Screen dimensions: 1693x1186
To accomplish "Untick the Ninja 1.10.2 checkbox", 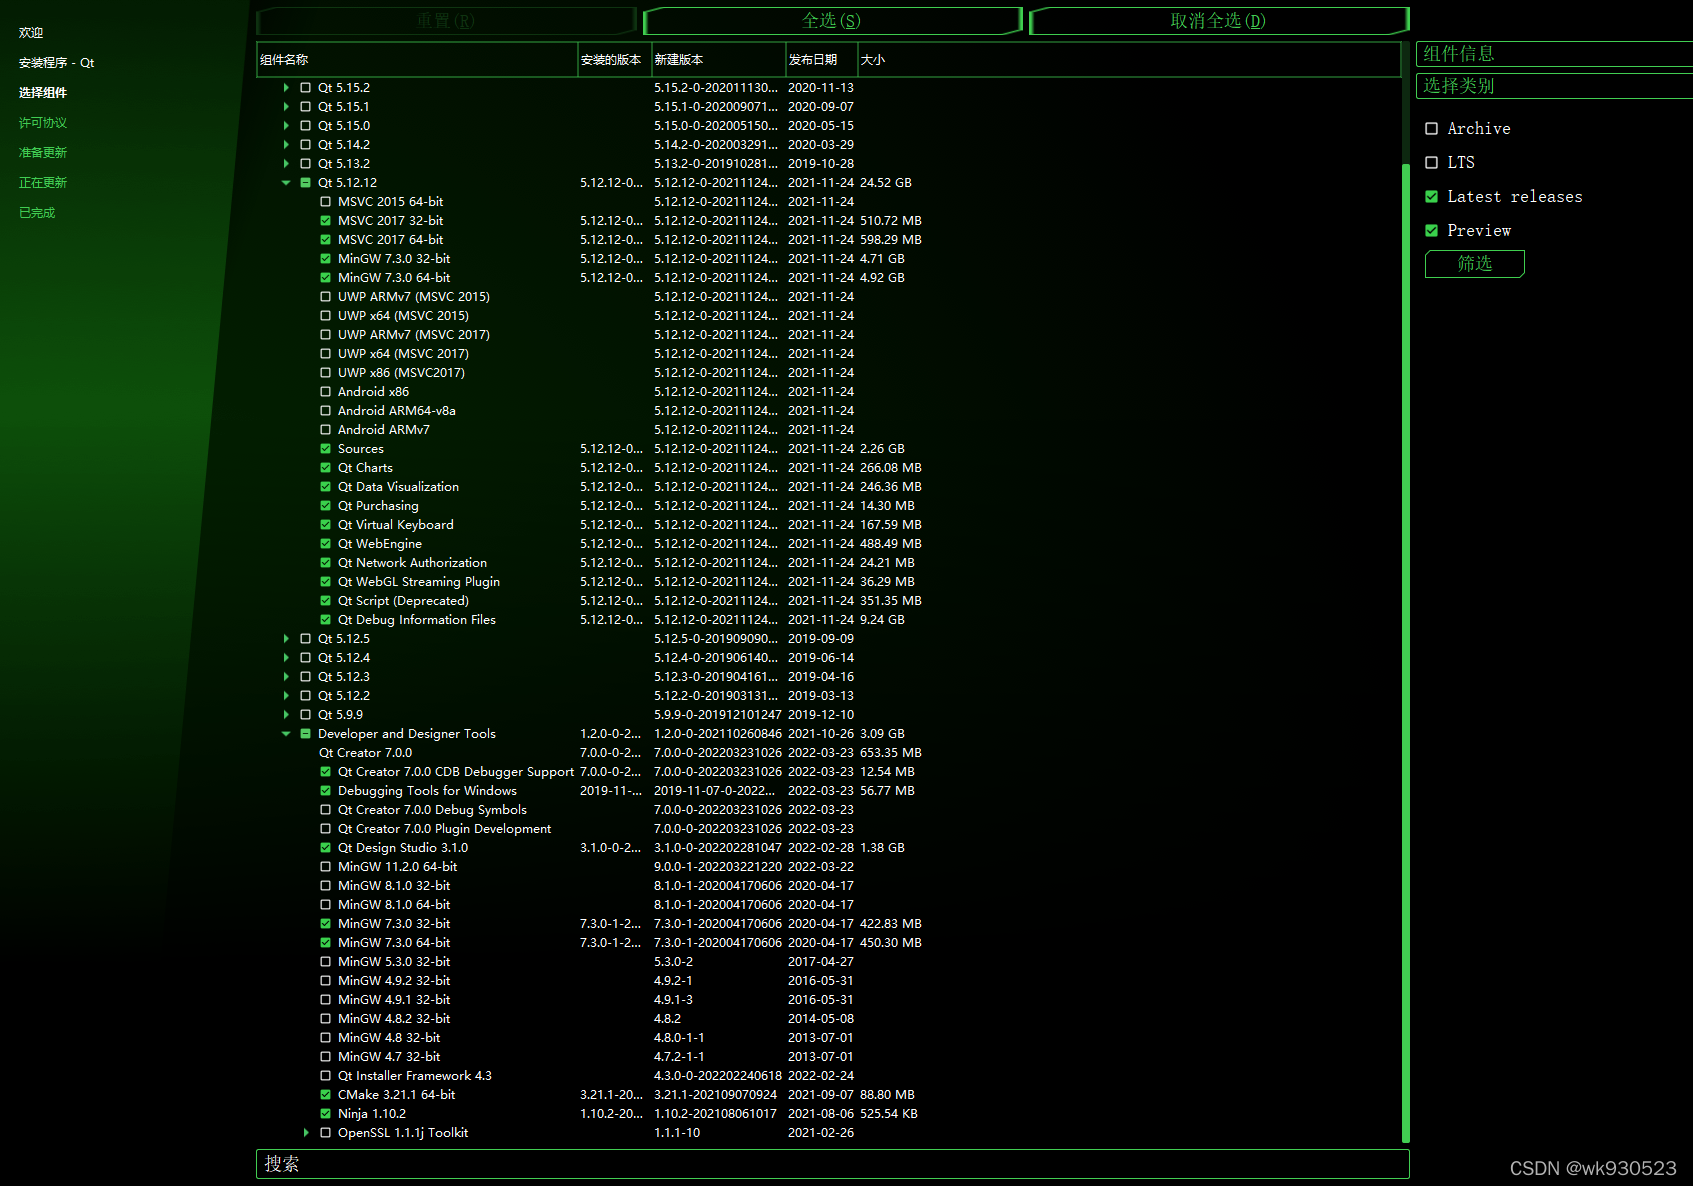I will pyautogui.click(x=325, y=1114).
